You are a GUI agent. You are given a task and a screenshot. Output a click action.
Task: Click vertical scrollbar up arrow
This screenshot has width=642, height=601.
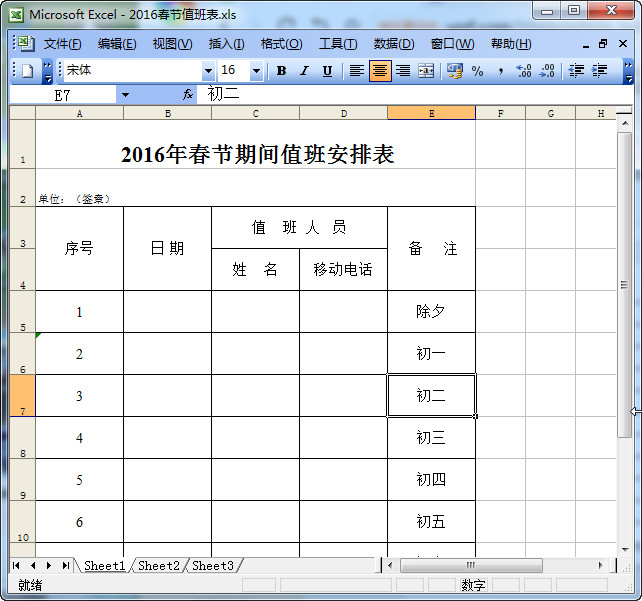coord(625,123)
